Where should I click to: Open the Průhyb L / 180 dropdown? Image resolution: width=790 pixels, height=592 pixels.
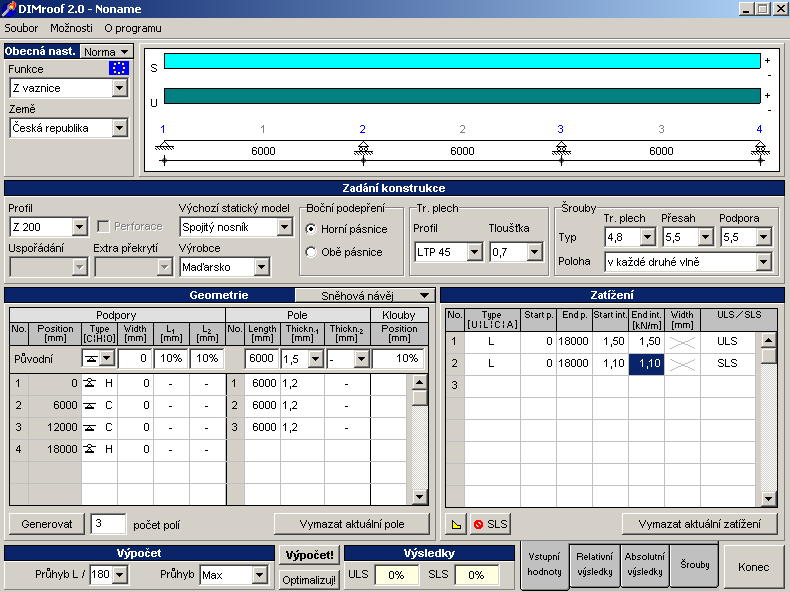pyautogui.click(x=120, y=574)
